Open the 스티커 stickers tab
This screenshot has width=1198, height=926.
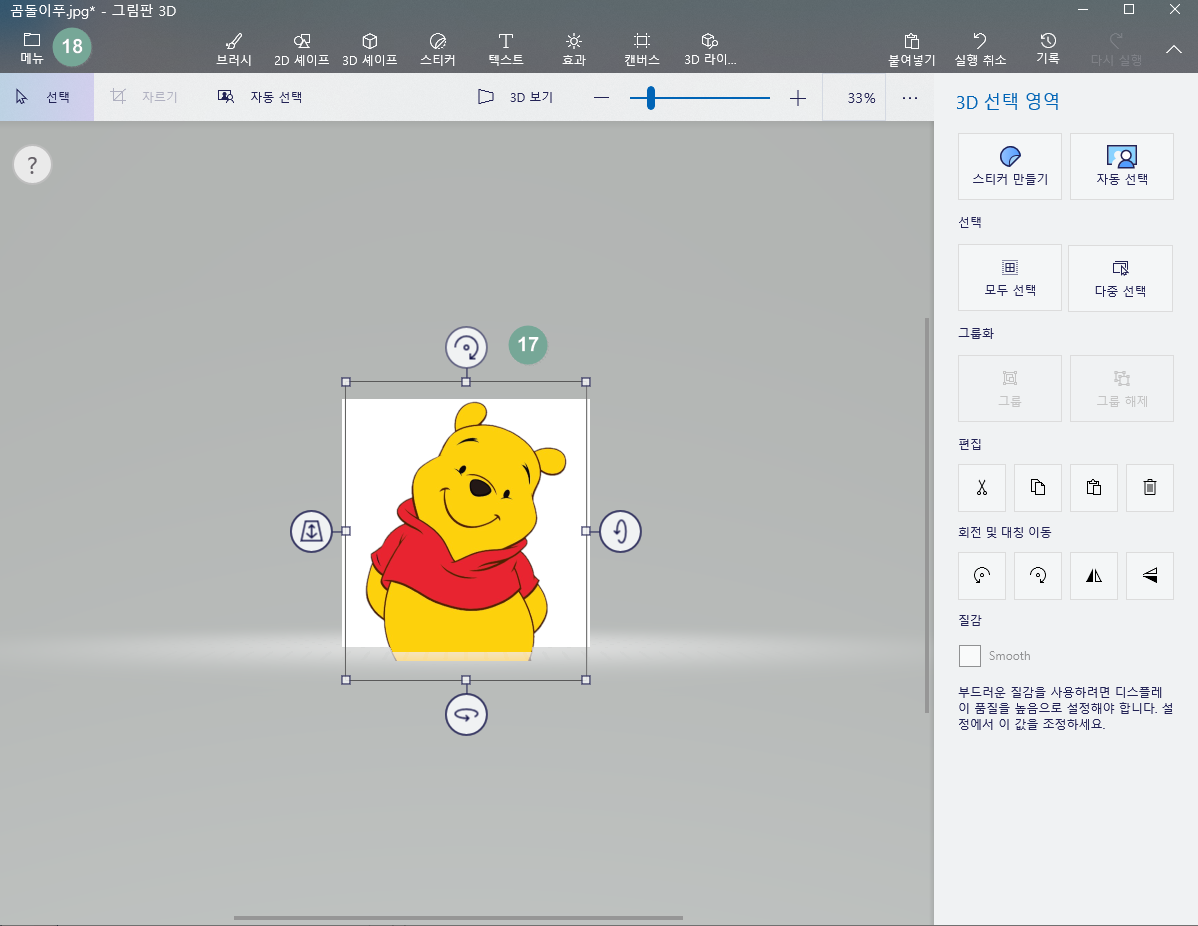coord(438,49)
